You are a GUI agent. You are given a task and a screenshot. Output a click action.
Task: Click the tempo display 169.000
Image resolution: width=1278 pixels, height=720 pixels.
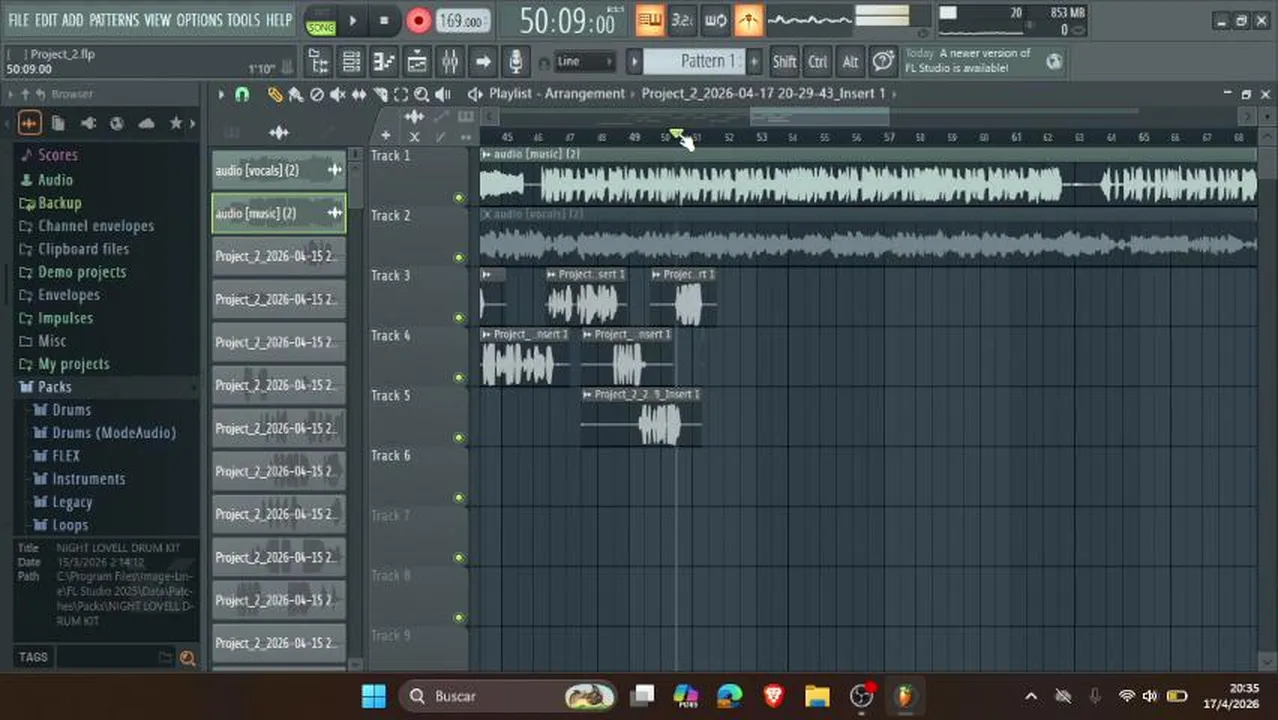[x=463, y=20]
